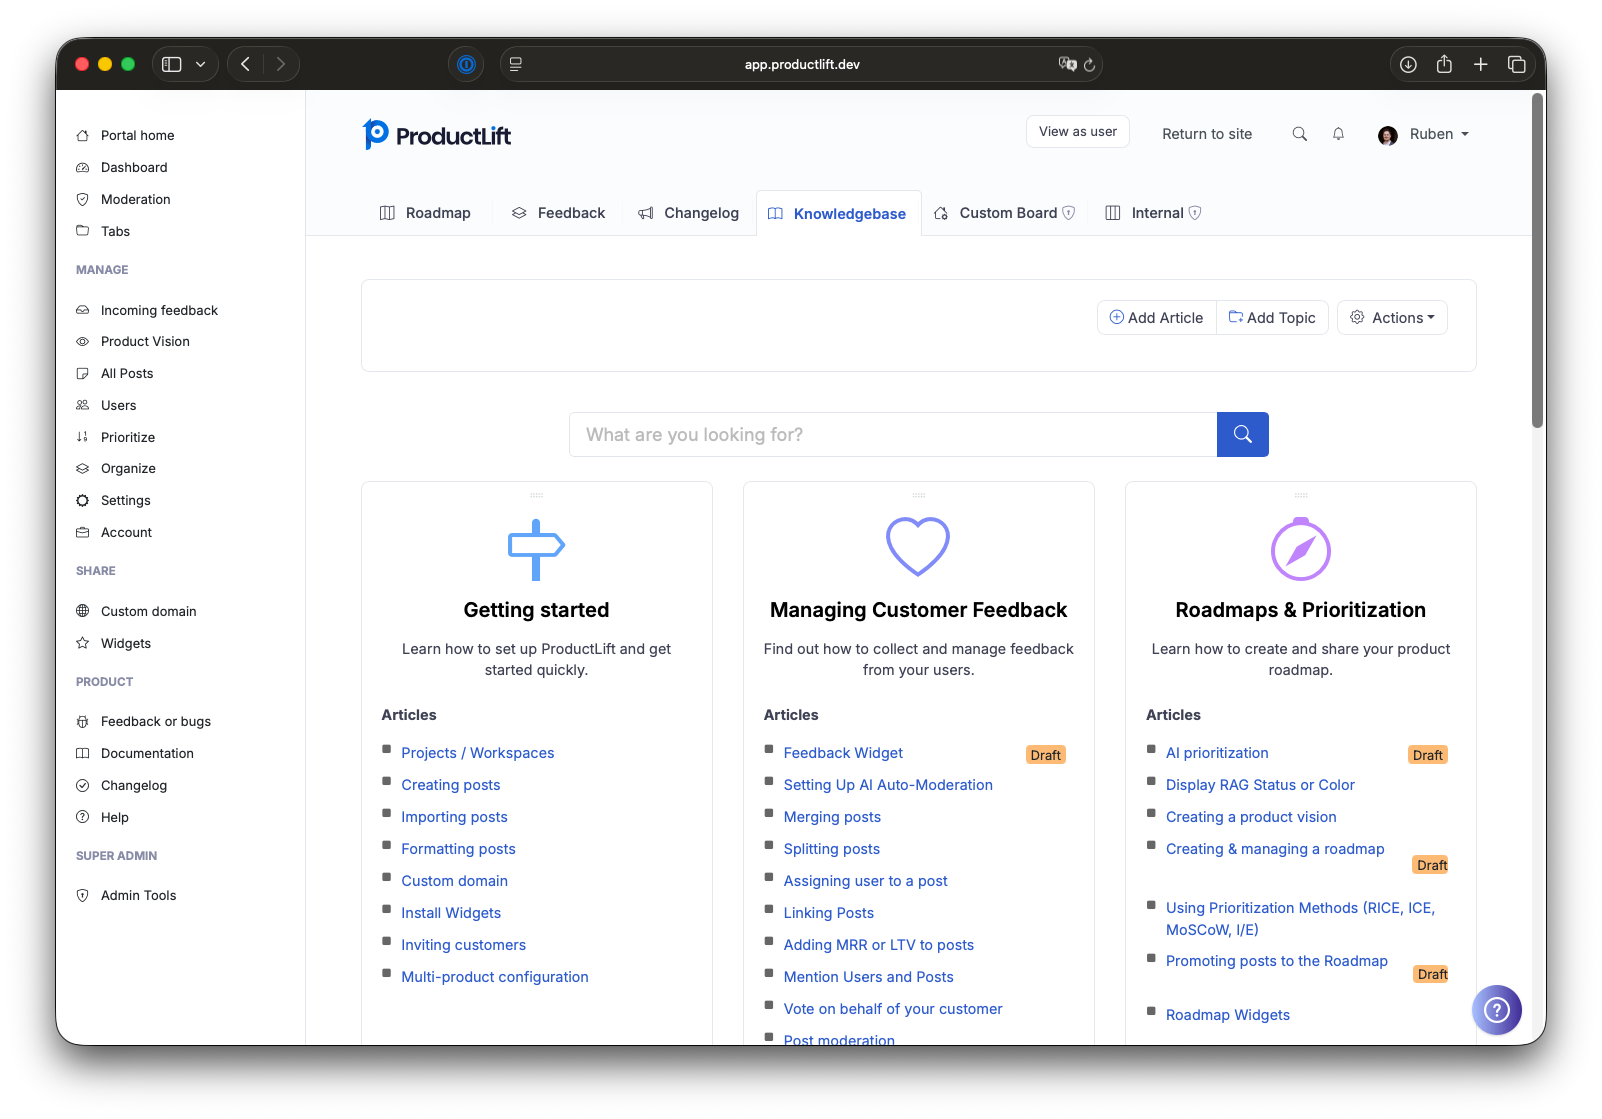This screenshot has height=1119, width=1602.
Task: Go back with Safari back arrow
Action: (x=245, y=64)
